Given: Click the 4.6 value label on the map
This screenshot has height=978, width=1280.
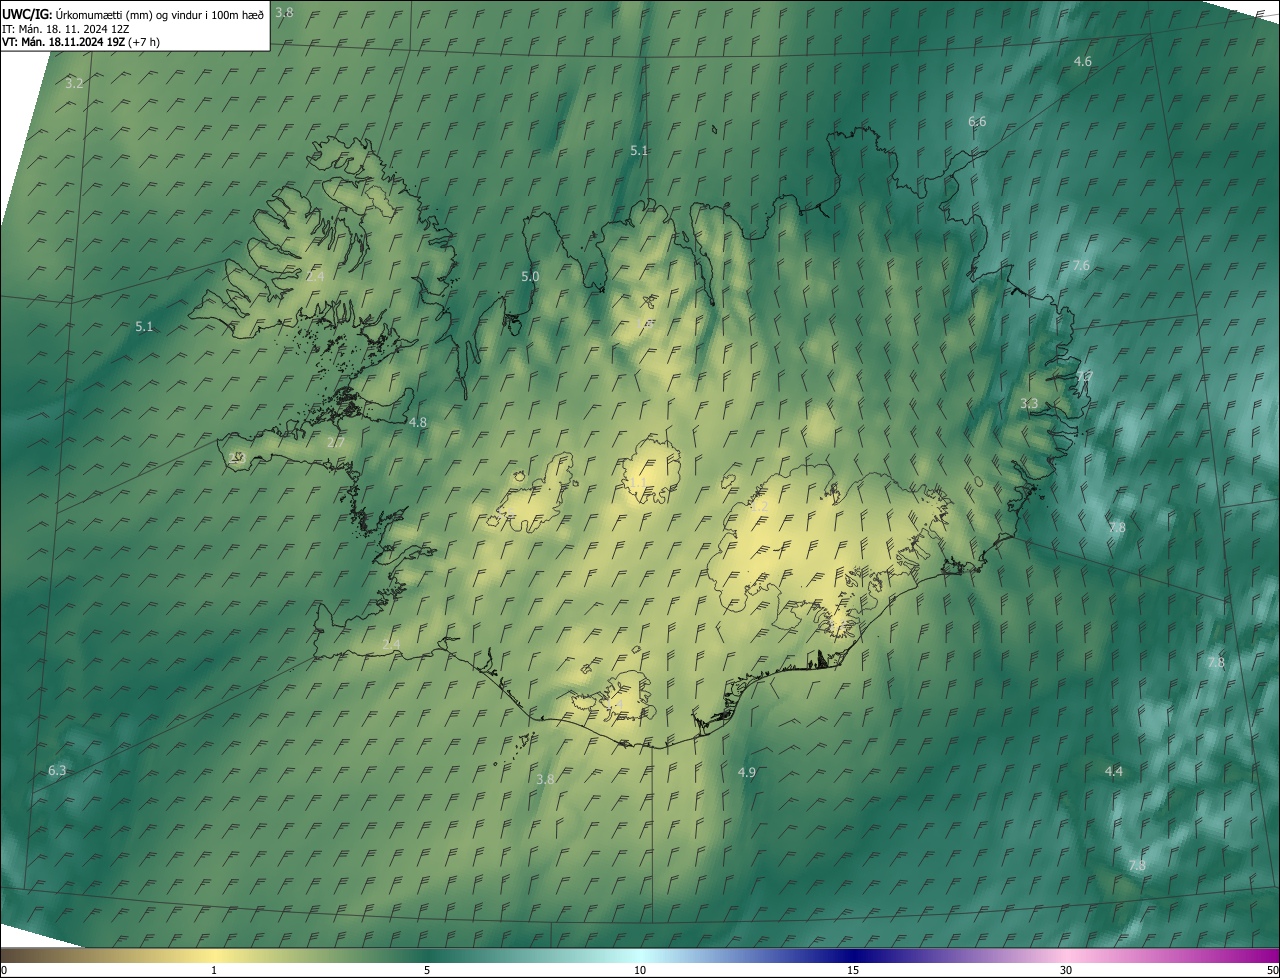Looking at the screenshot, I should click(1082, 62).
